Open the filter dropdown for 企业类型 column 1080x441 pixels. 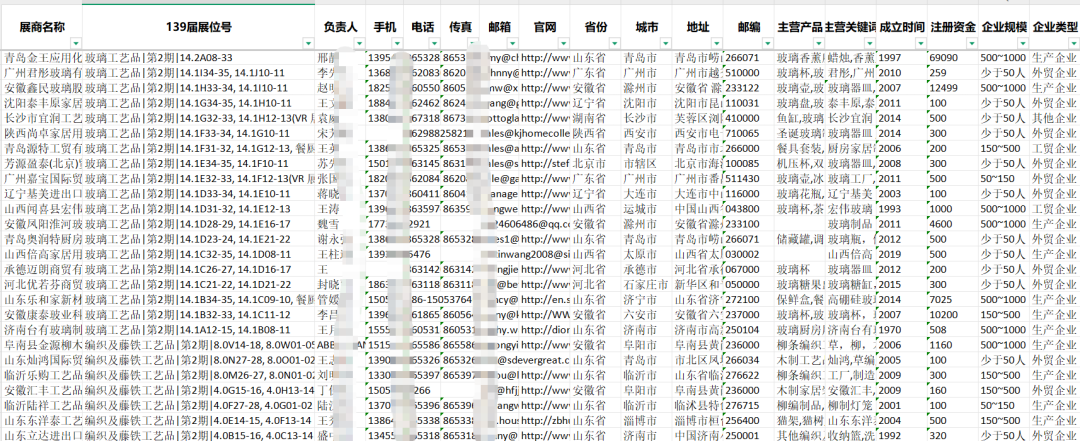tap(1072, 43)
